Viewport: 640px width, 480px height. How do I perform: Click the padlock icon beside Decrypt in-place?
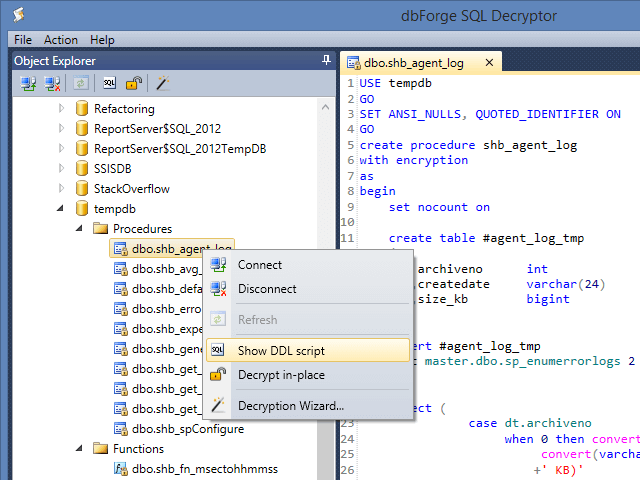click(x=218, y=374)
